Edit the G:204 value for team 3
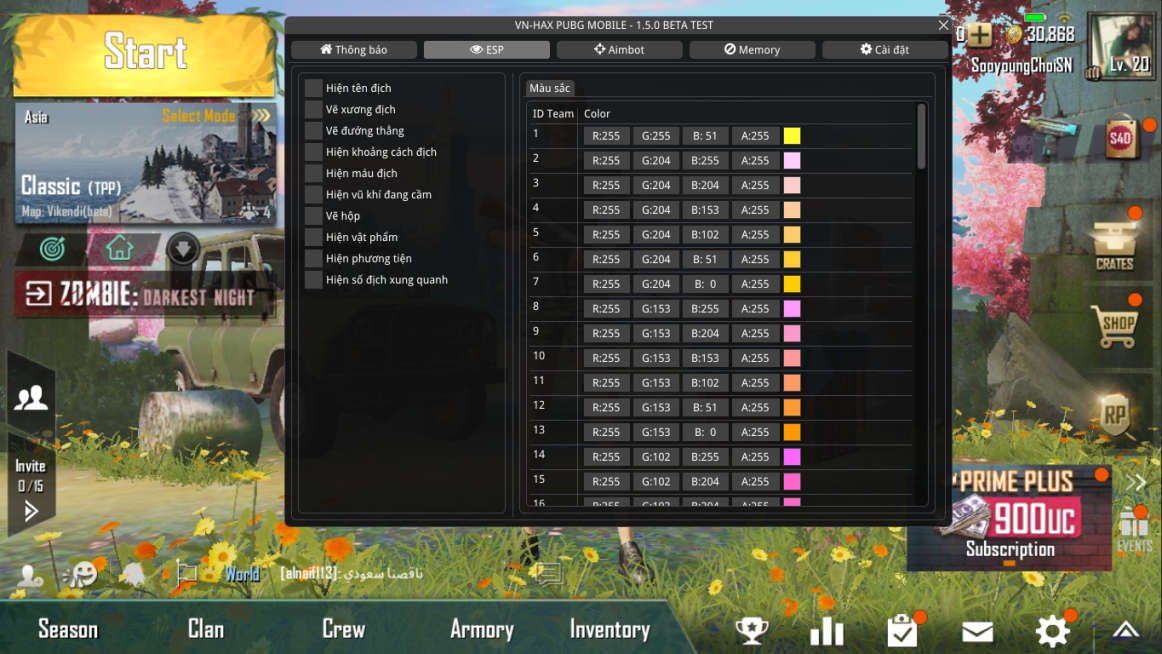Viewport: 1162px width, 654px height. [x=656, y=185]
